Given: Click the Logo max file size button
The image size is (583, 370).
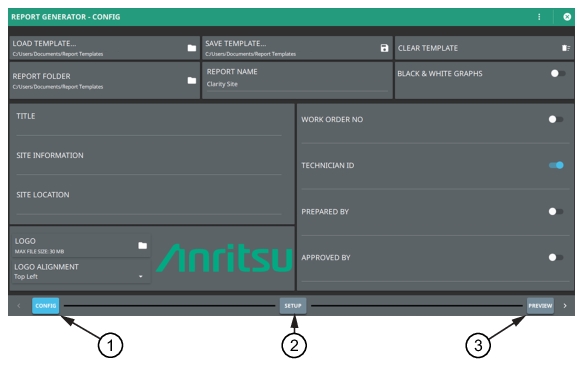Looking at the screenshot, I should (x=81, y=245).
